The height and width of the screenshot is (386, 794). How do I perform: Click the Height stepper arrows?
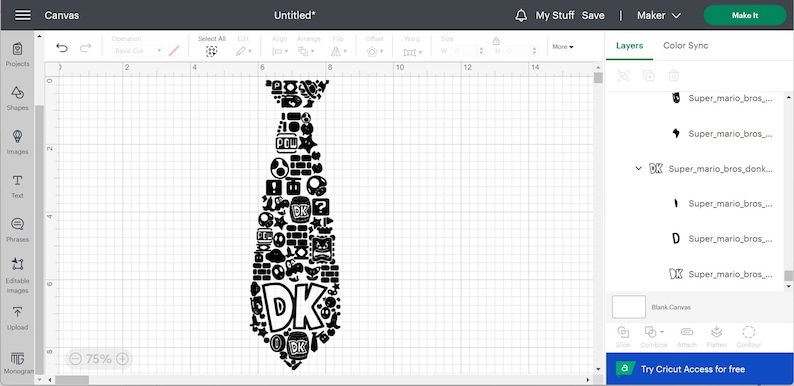pos(534,51)
